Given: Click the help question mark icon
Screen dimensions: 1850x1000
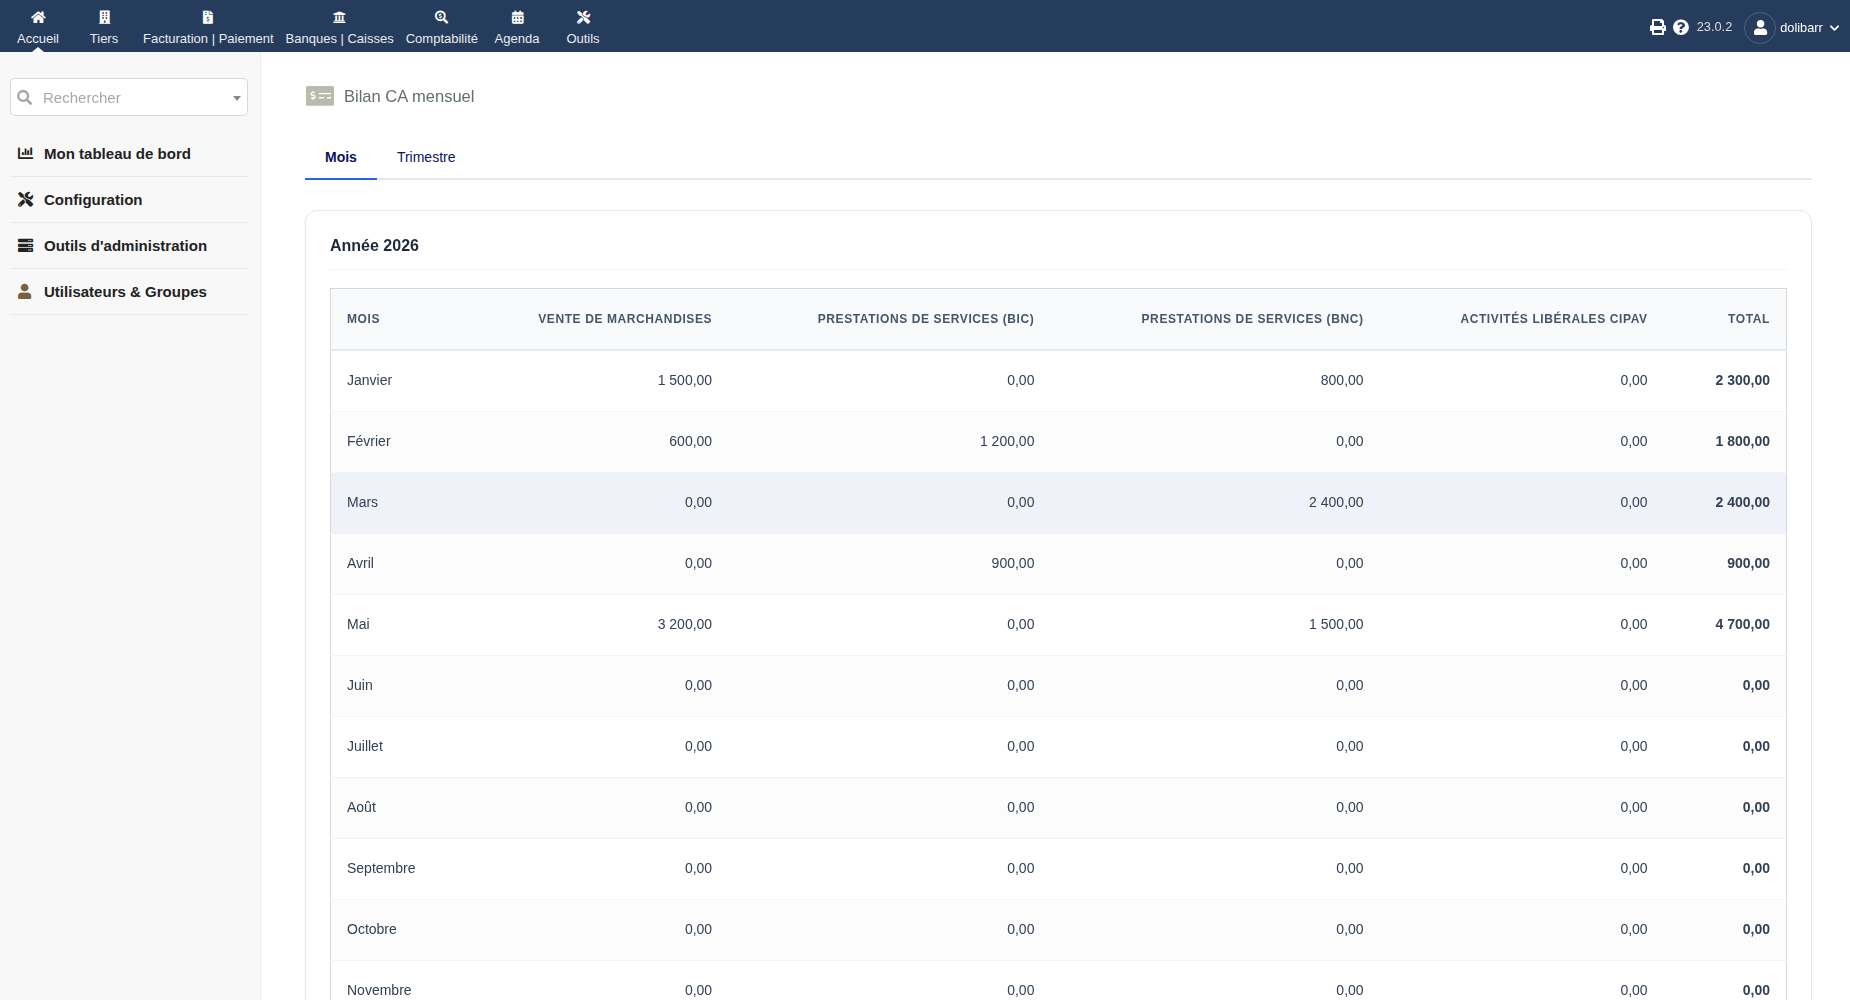Looking at the screenshot, I should click(1681, 27).
